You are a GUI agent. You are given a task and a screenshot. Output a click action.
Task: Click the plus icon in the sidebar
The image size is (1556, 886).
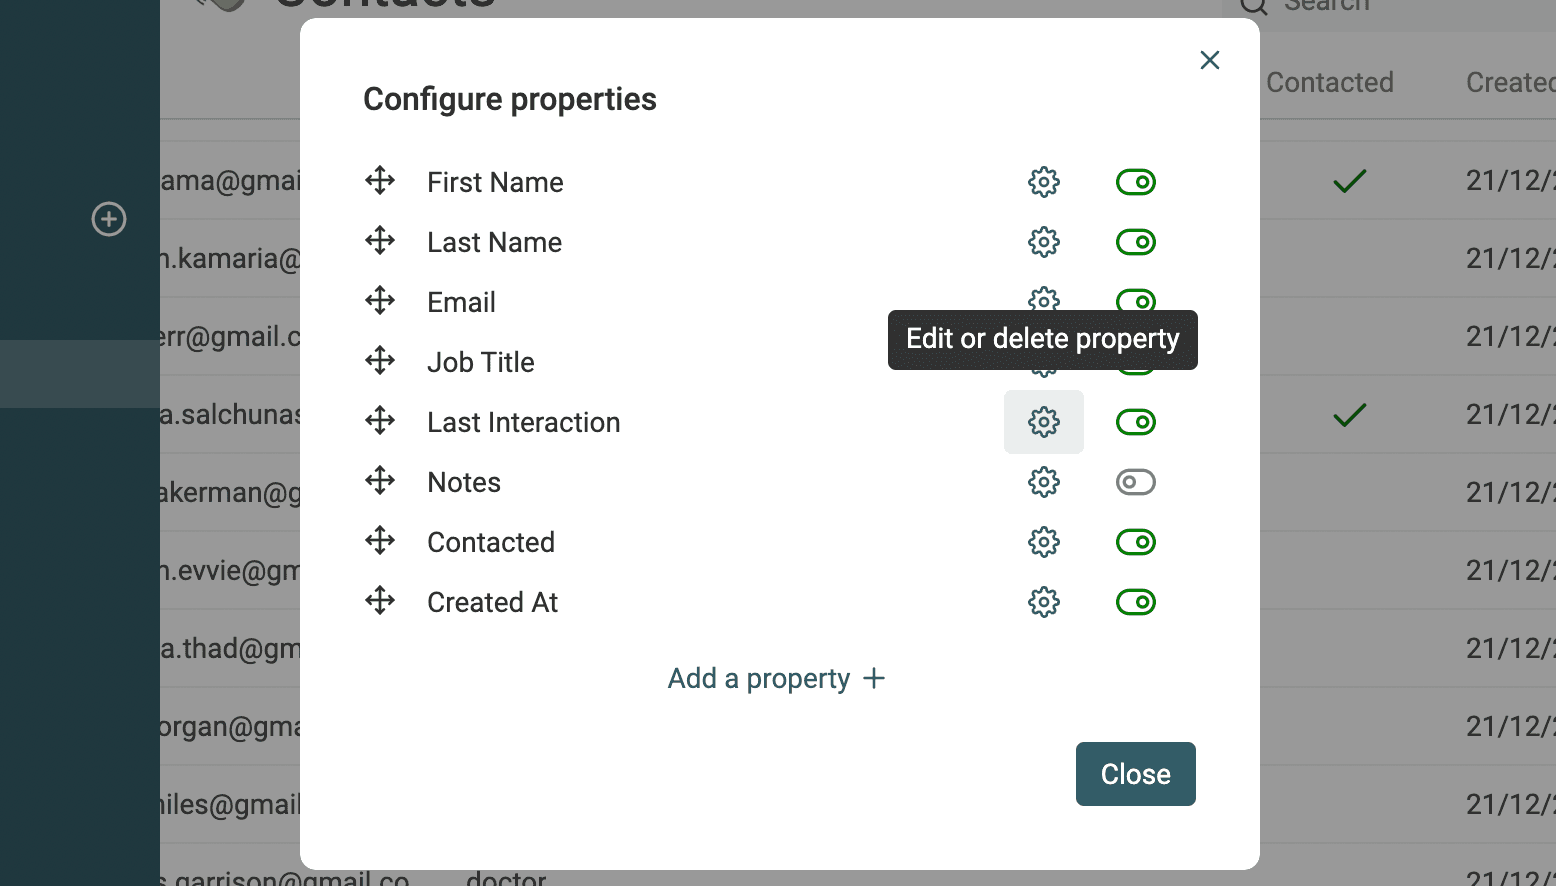tap(108, 219)
